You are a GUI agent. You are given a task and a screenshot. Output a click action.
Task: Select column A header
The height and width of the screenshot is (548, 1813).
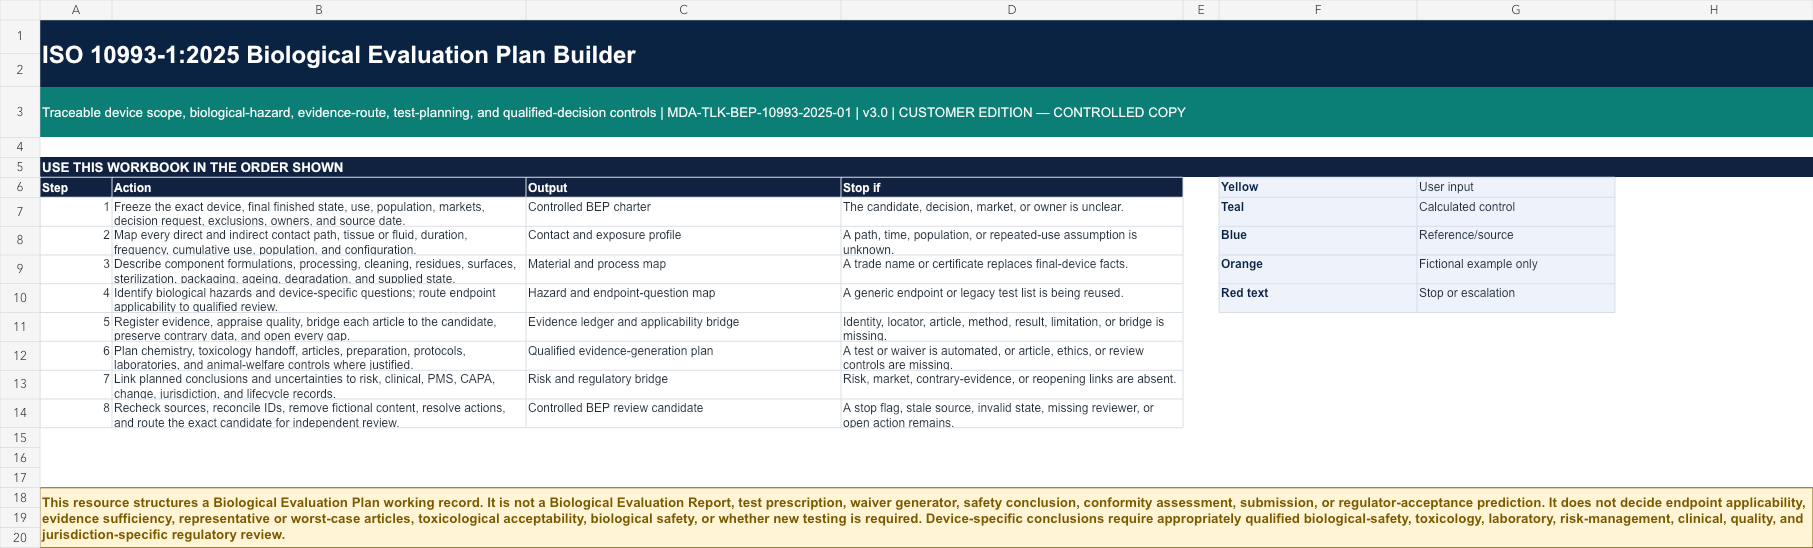point(76,10)
